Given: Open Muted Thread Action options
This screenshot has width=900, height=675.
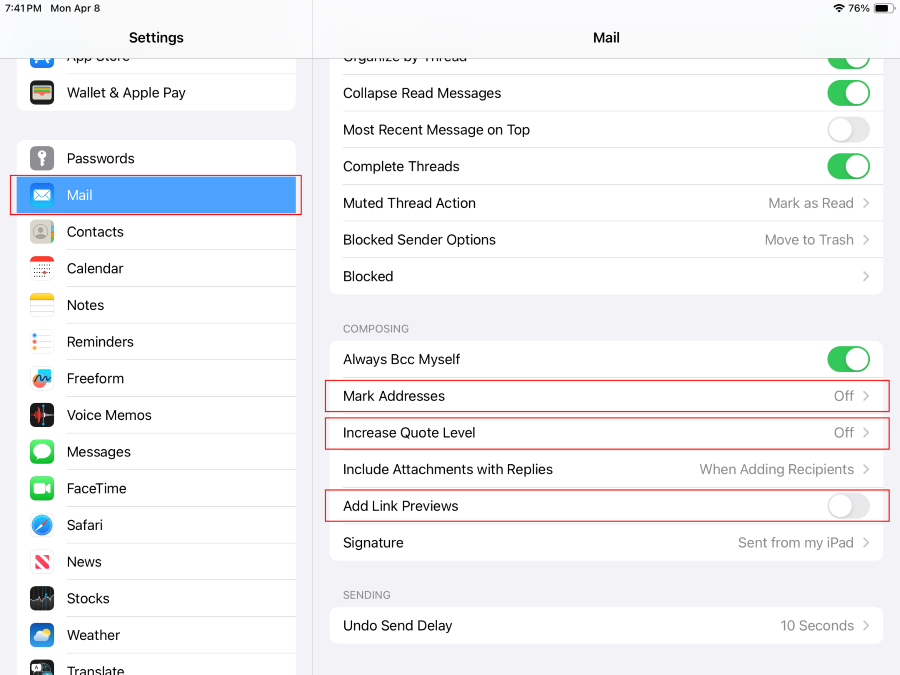Looking at the screenshot, I should tap(606, 203).
